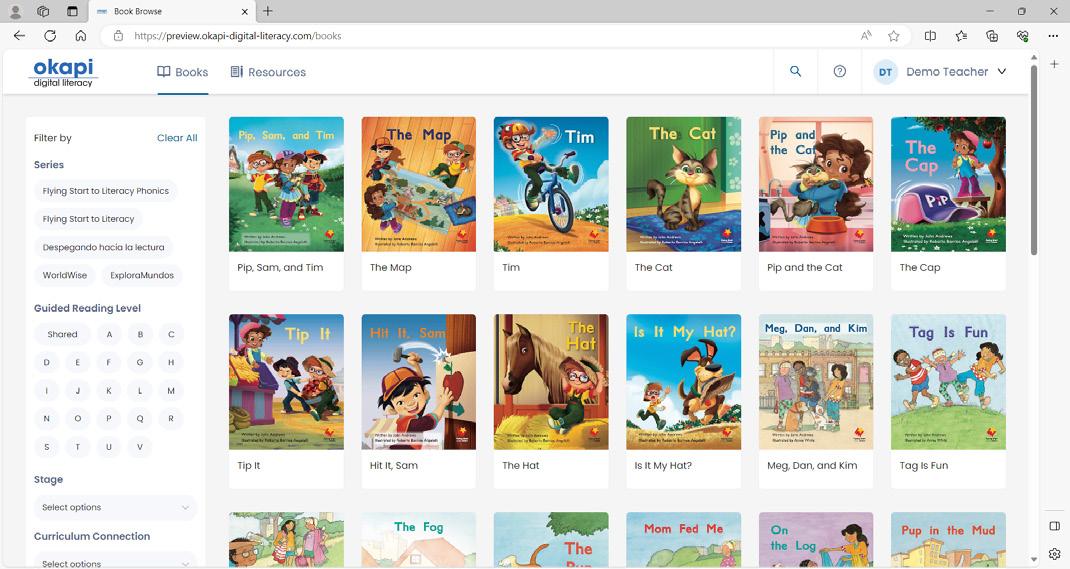1070x569 pixels.
Task: Go back with browser back arrow
Action: tap(19, 35)
